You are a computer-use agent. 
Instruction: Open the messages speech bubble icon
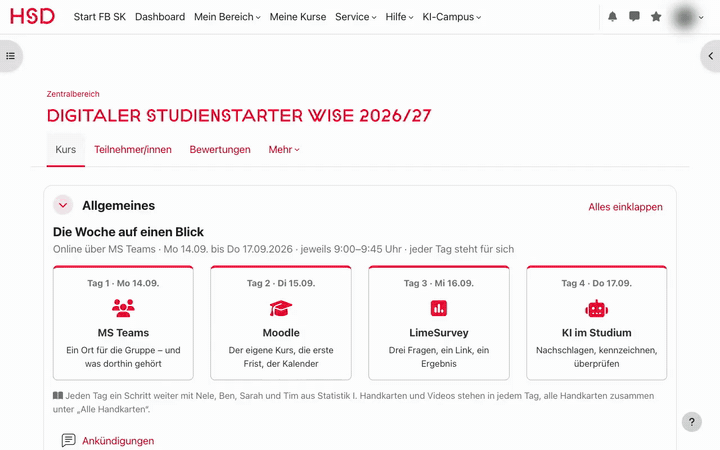click(x=634, y=17)
